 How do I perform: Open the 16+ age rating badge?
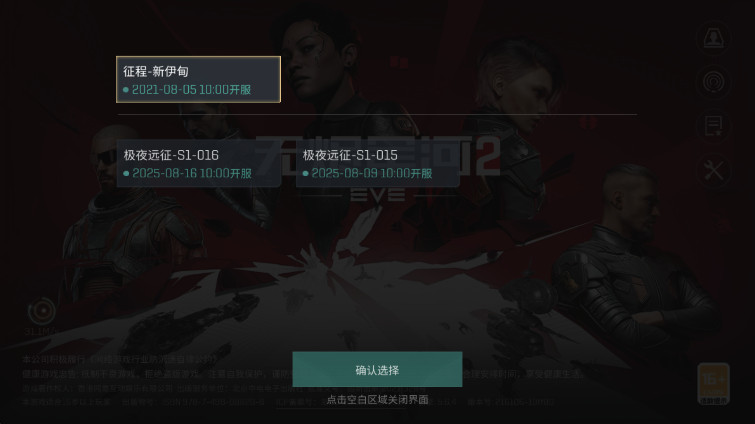pos(714,384)
